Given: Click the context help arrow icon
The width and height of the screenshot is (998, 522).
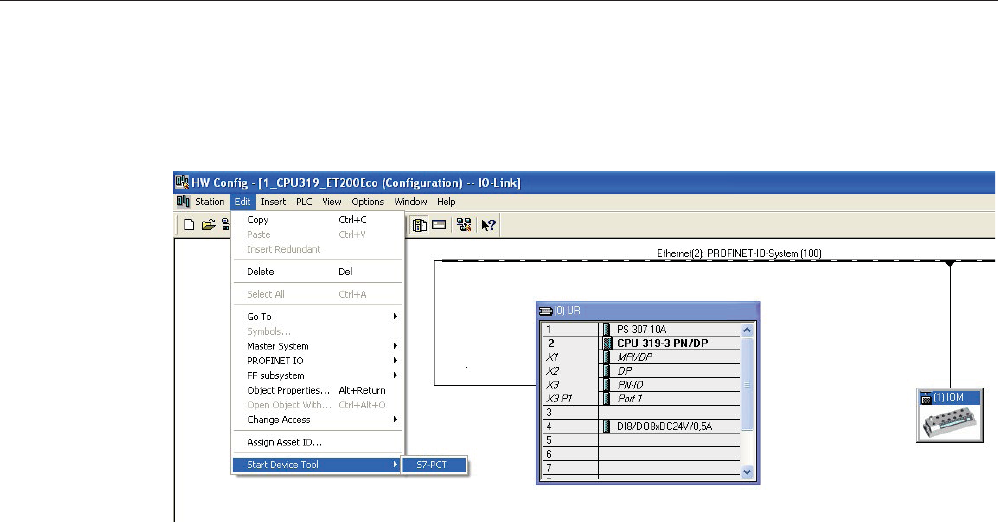Looking at the screenshot, I should coord(488,225).
